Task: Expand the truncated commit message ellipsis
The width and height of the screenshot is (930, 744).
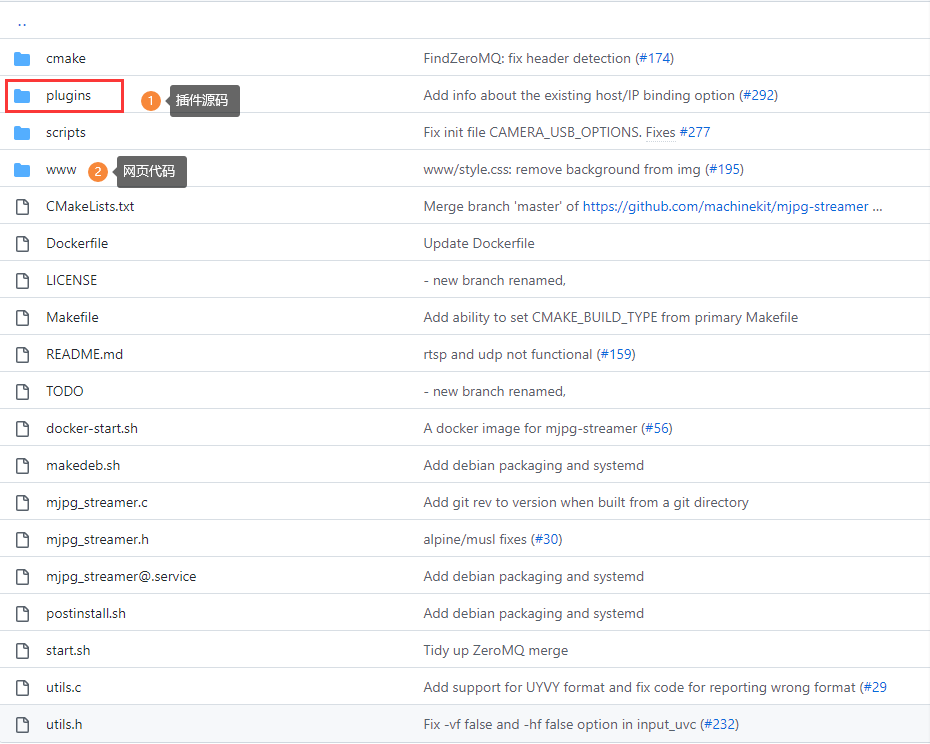Action: tap(877, 206)
